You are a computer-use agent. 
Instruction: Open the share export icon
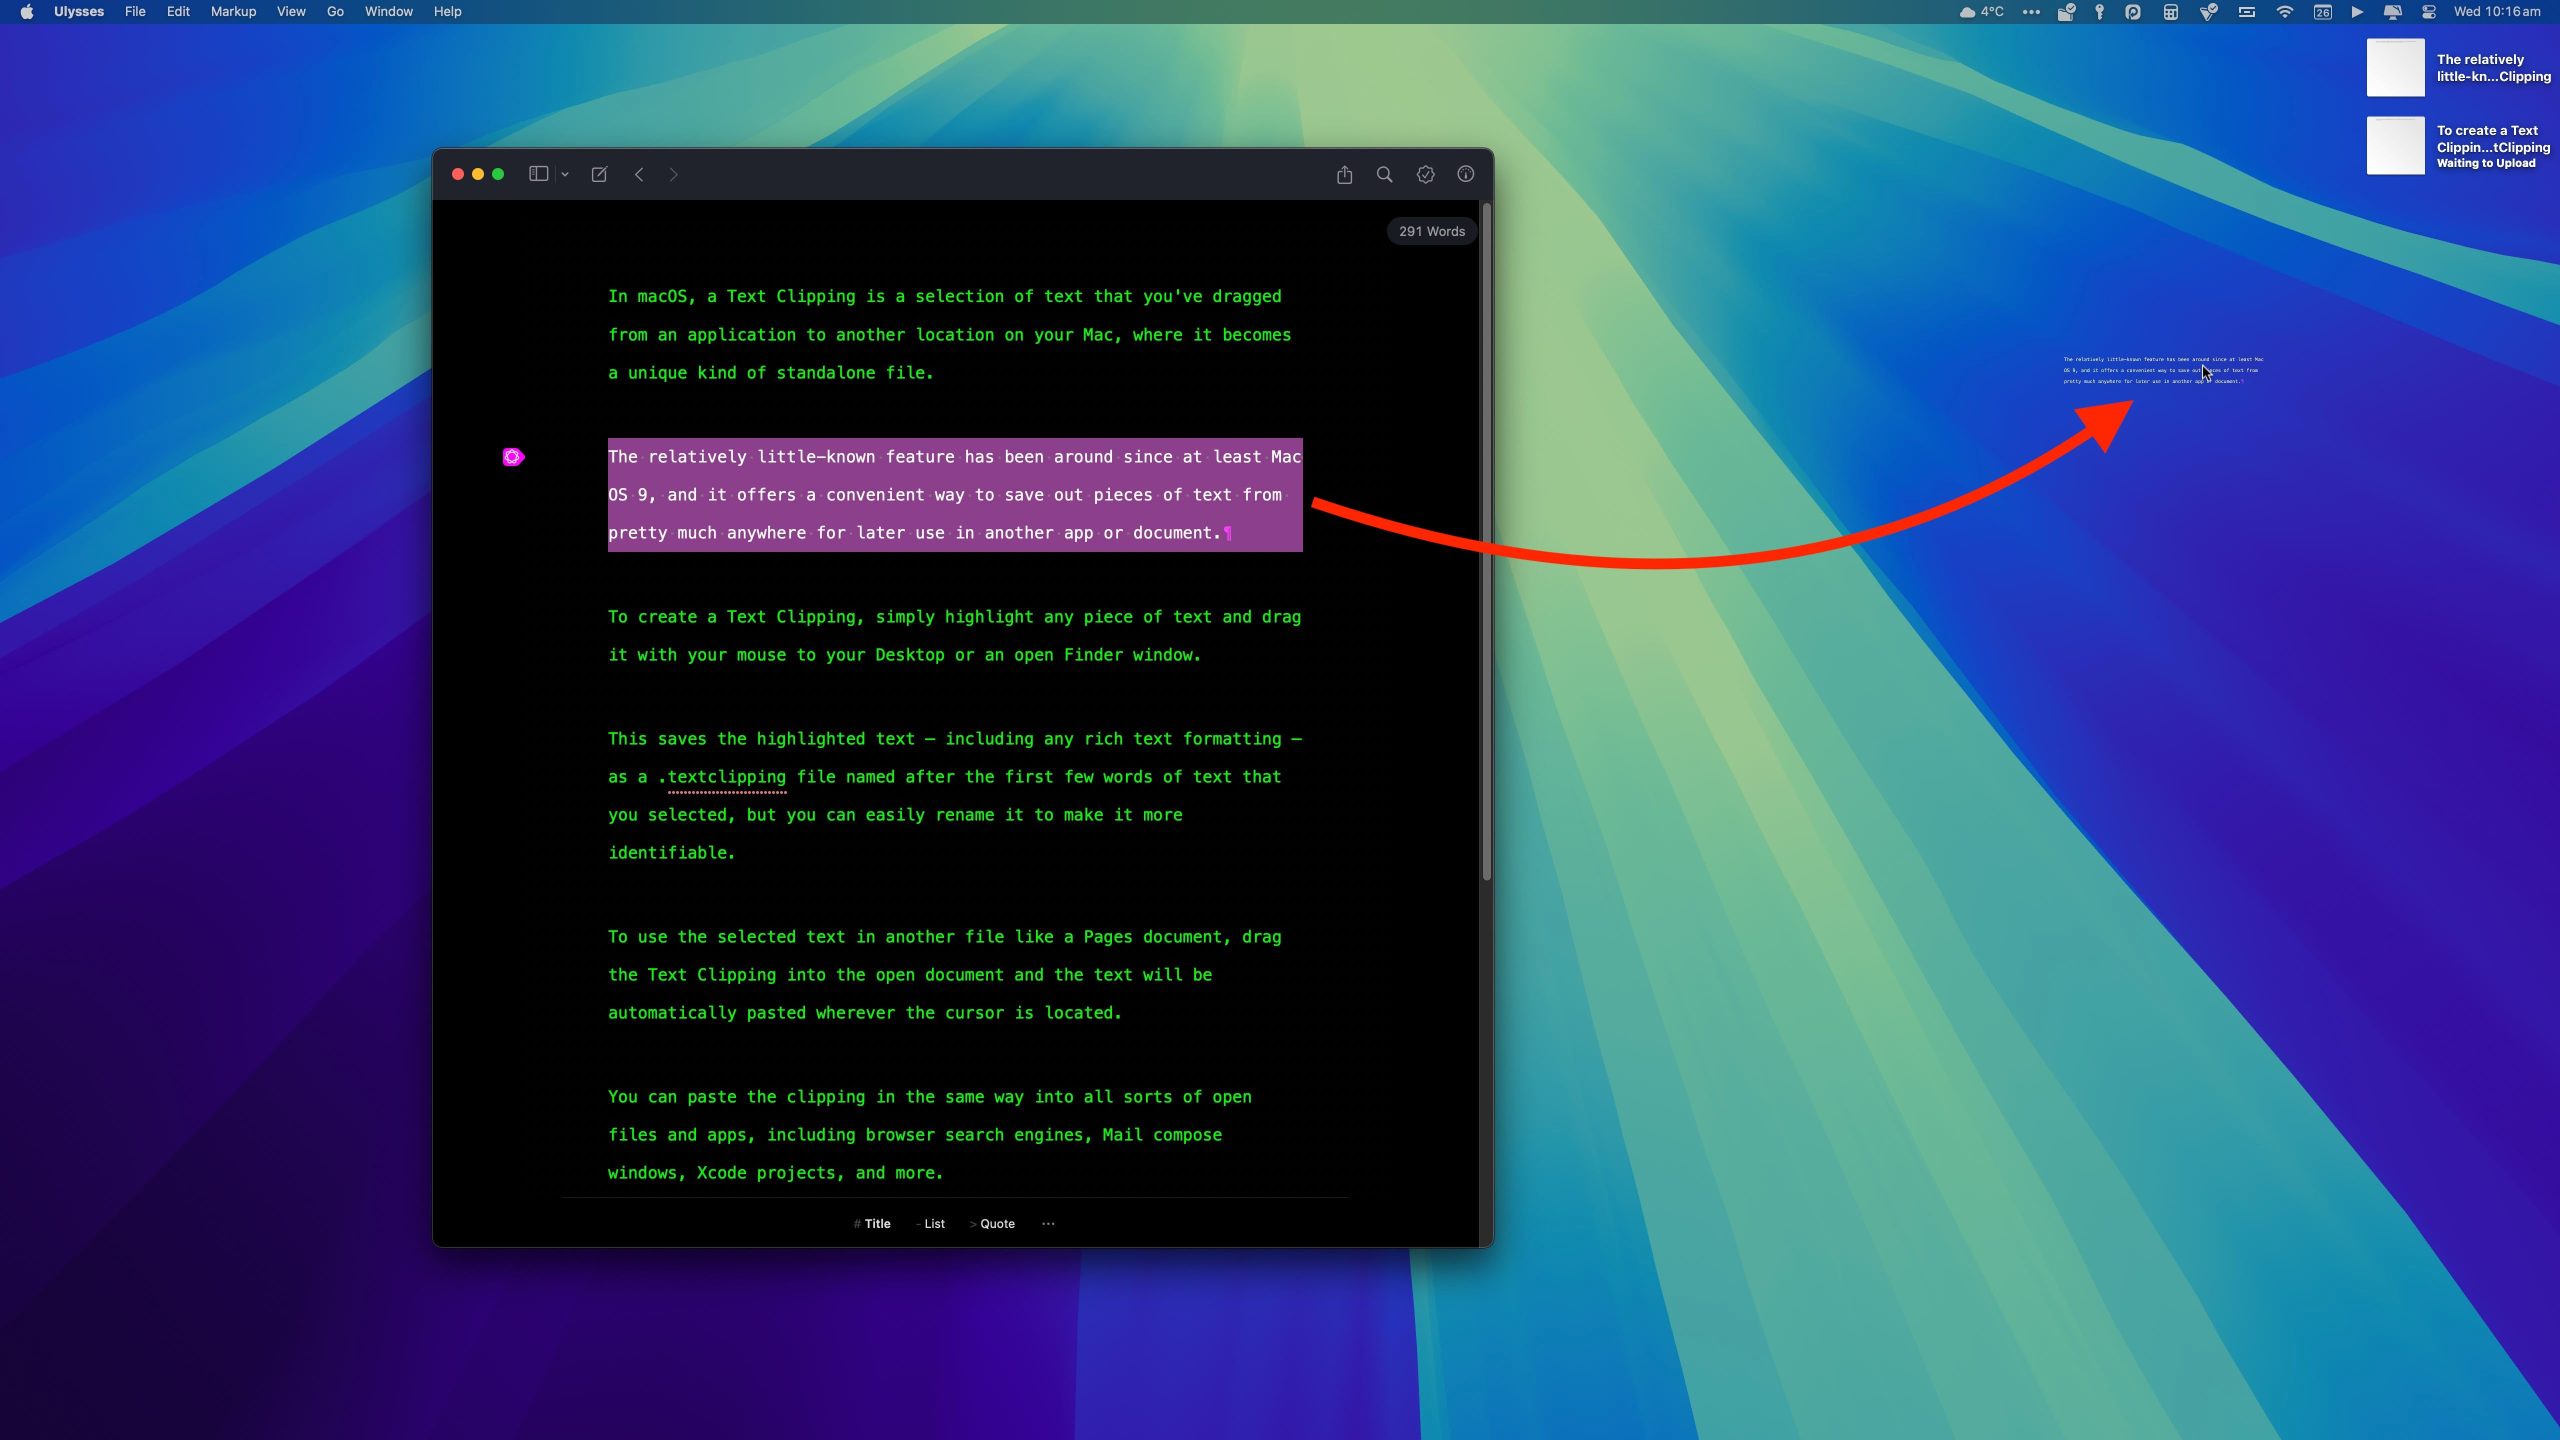[1344, 174]
